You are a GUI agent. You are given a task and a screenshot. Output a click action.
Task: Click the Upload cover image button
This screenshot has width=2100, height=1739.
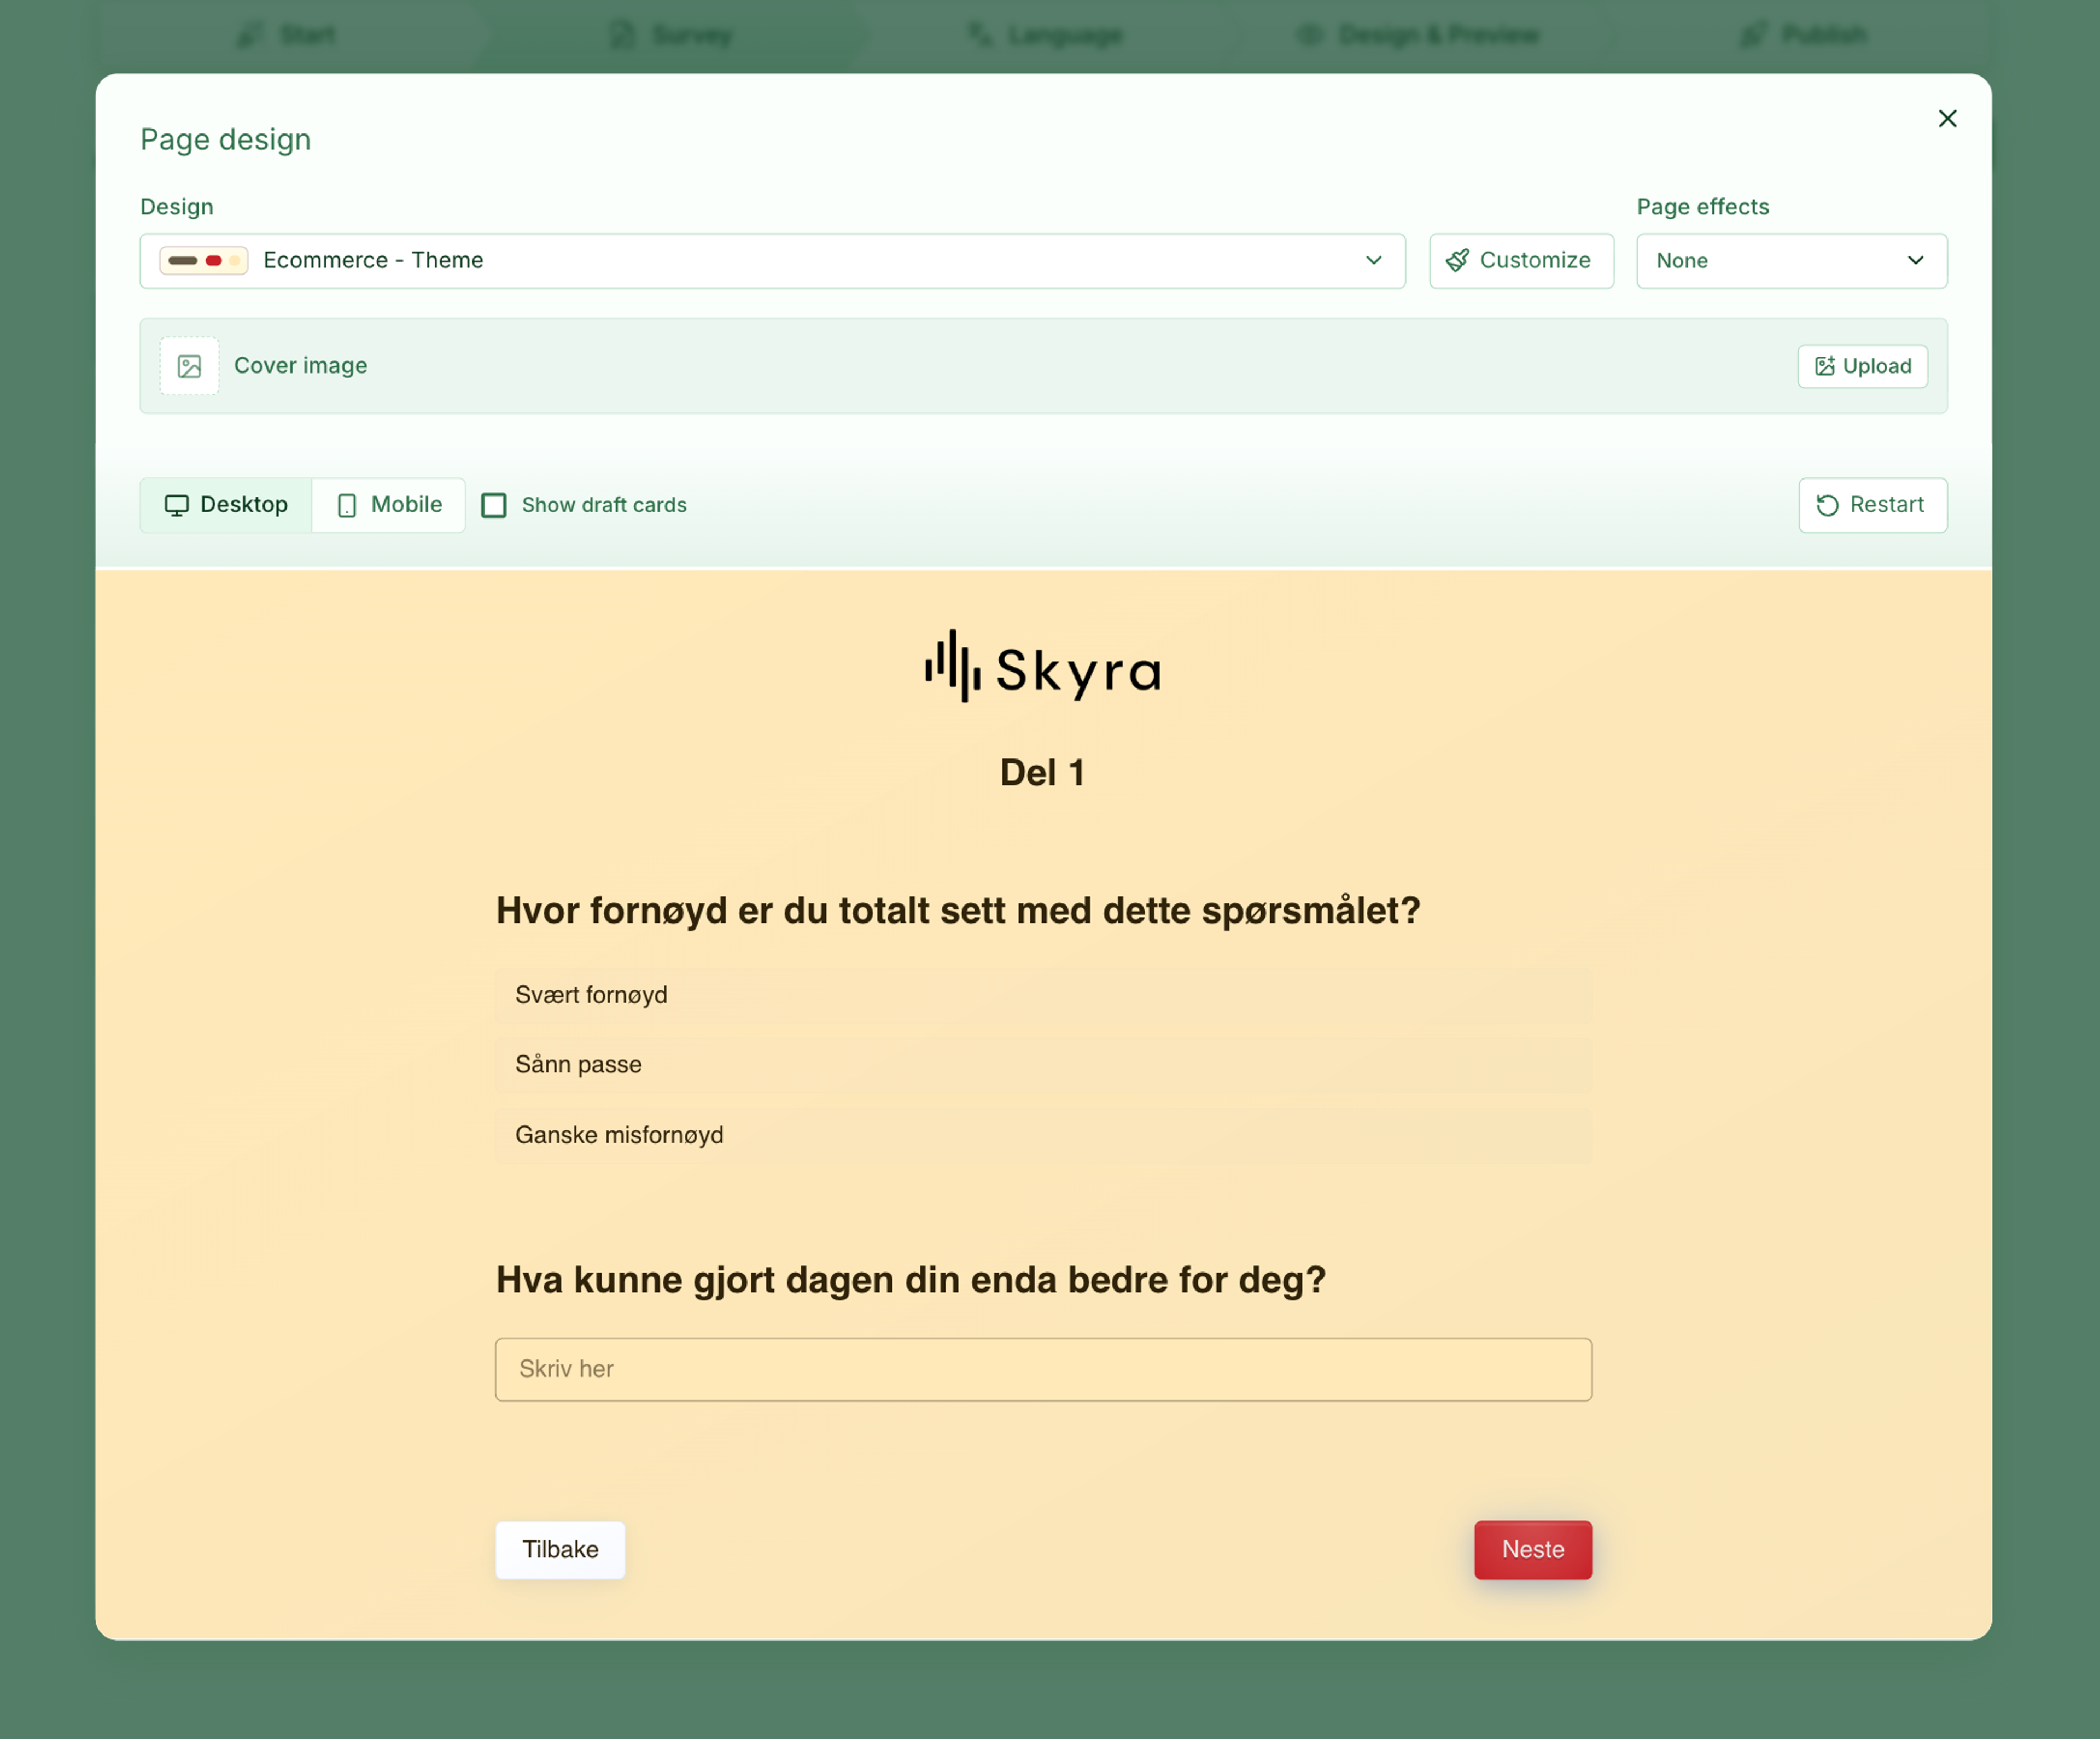point(1862,366)
